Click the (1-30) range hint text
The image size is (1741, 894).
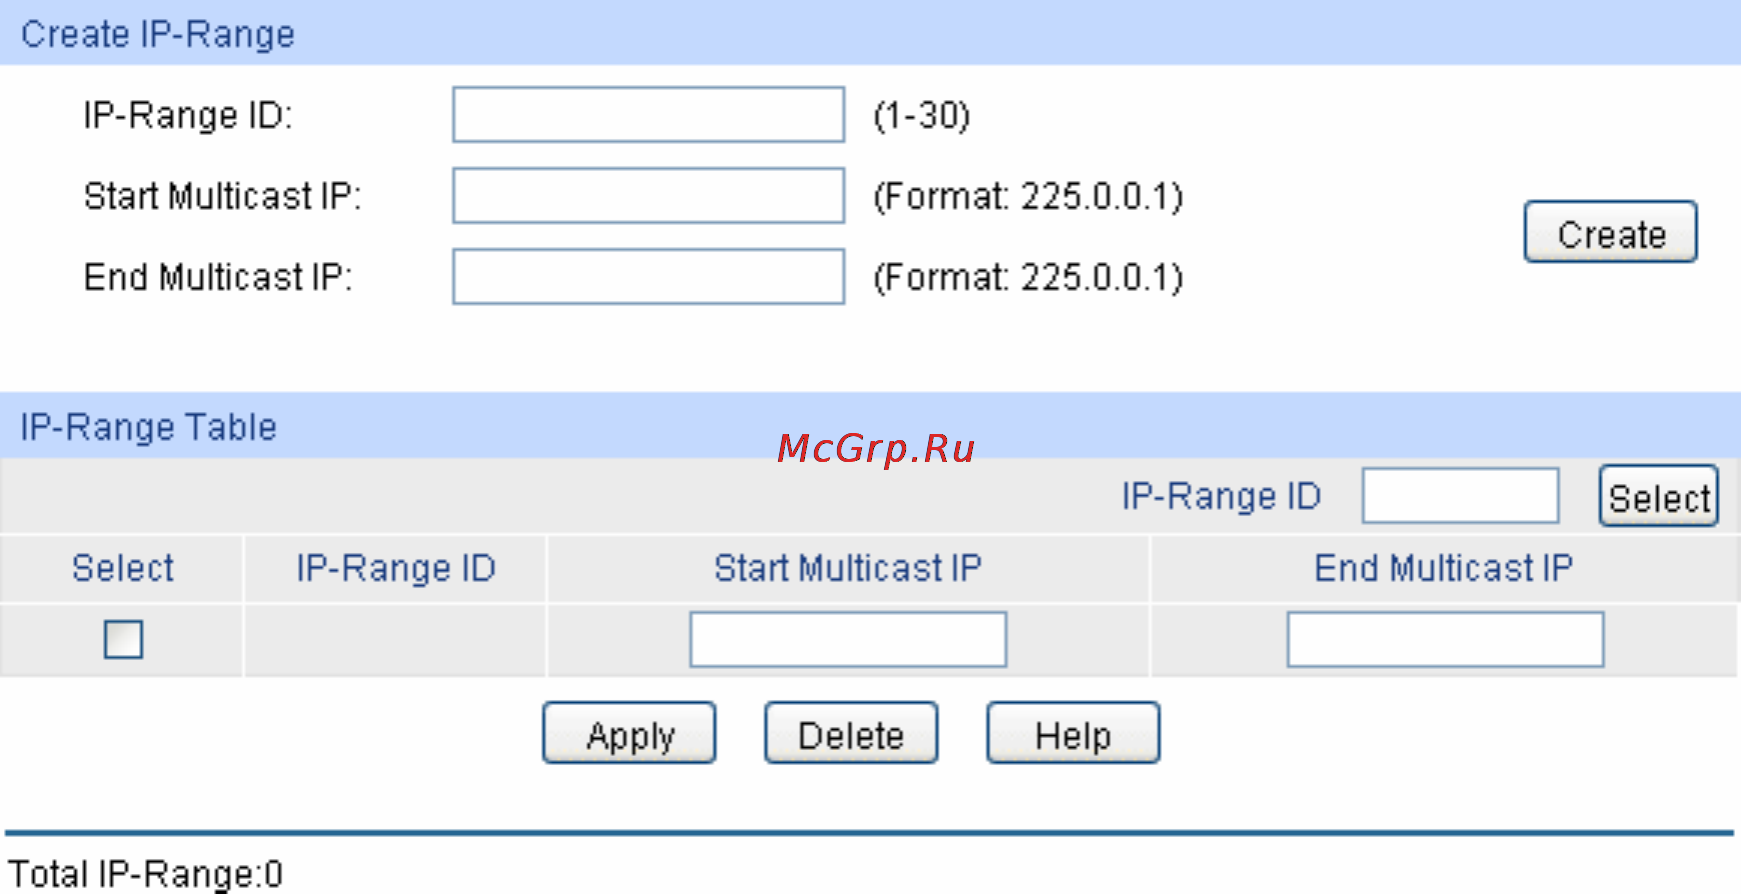click(x=922, y=116)
